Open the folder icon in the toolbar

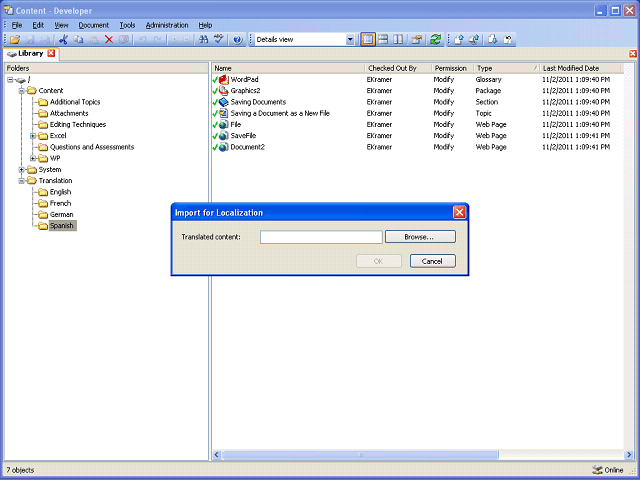(15, 39)
